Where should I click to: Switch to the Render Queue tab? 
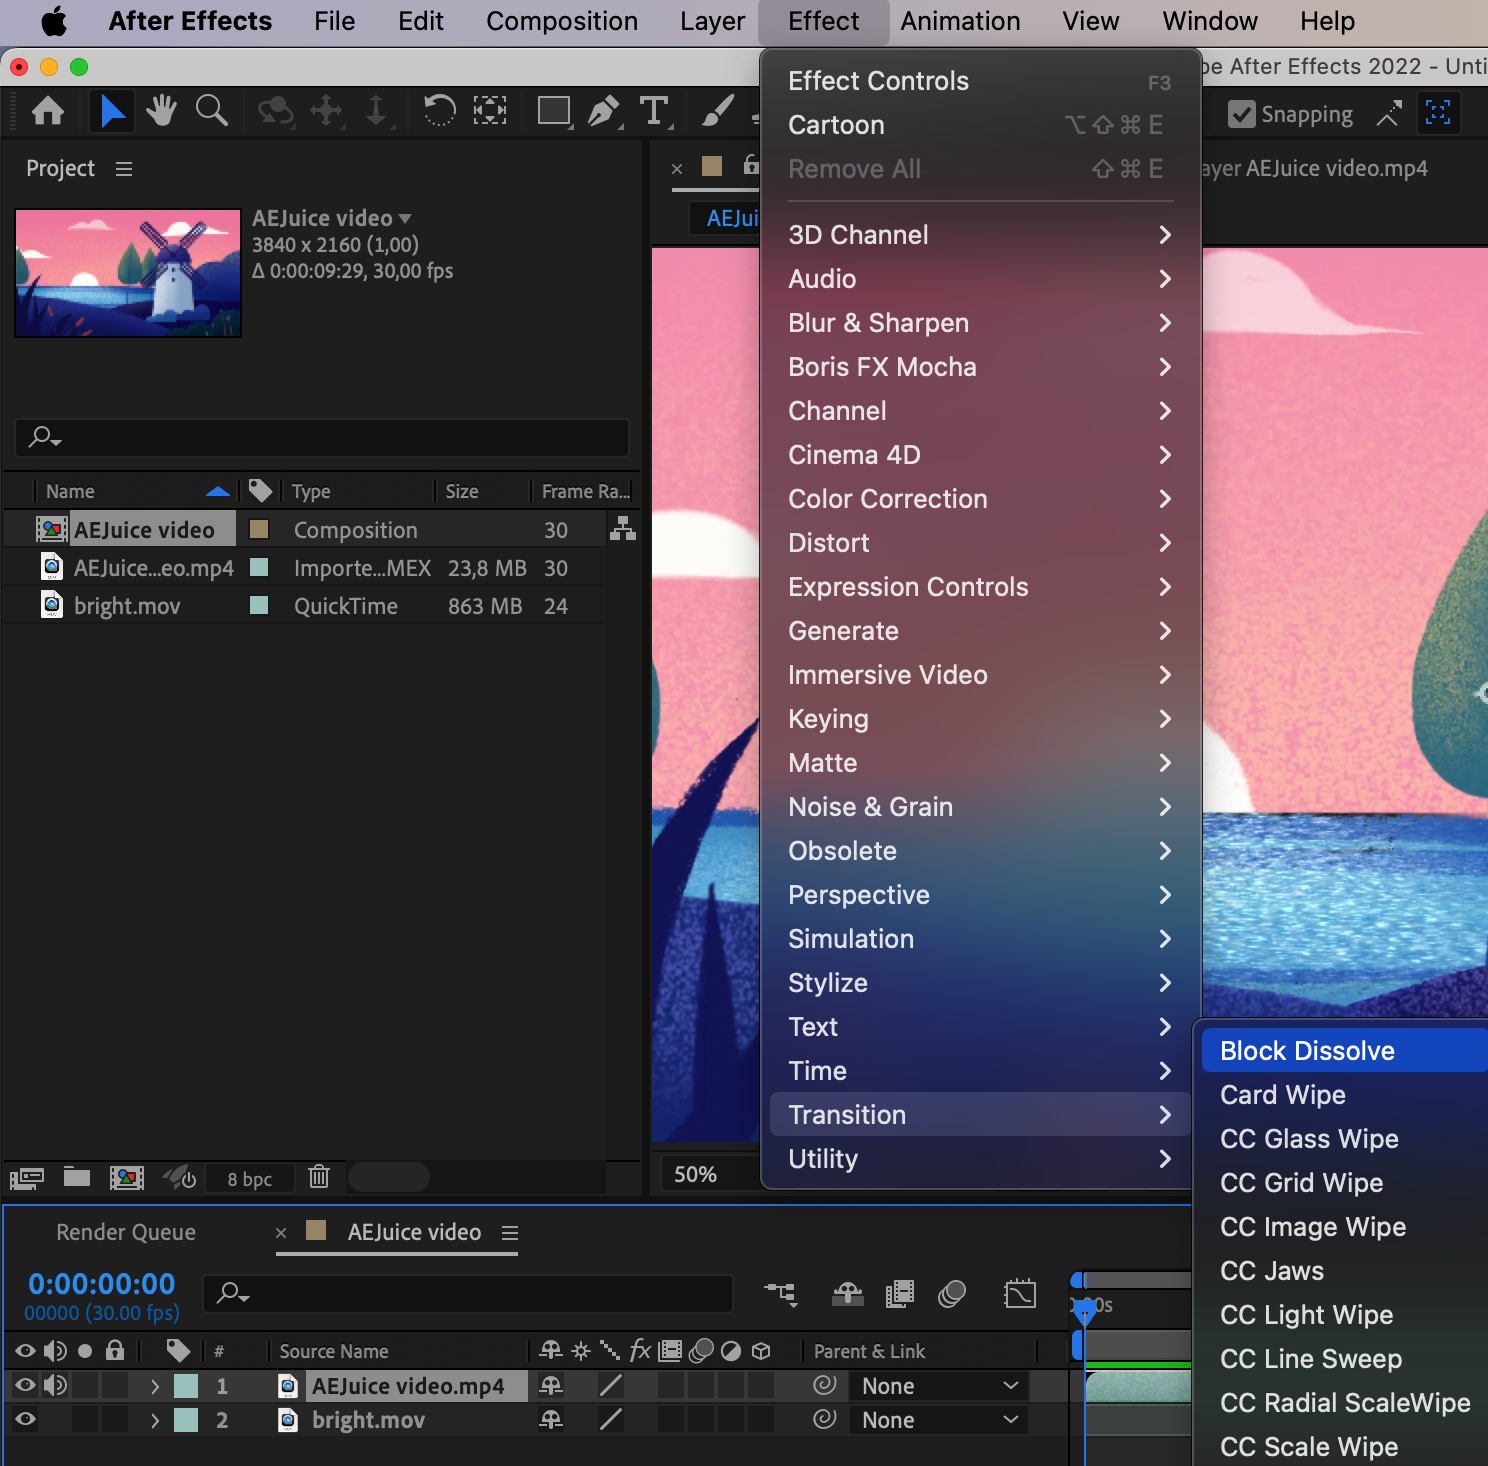click(x=126, y=1232)
